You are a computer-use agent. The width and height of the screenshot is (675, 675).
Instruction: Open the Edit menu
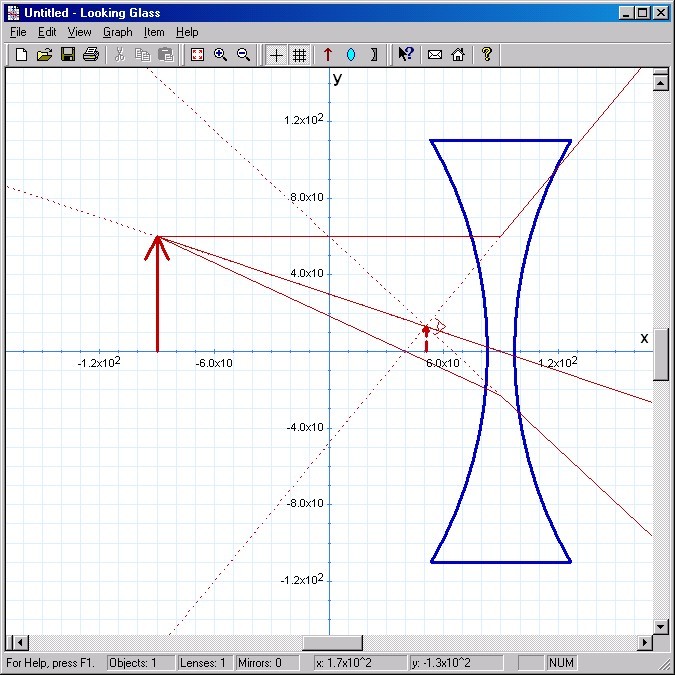47,32
